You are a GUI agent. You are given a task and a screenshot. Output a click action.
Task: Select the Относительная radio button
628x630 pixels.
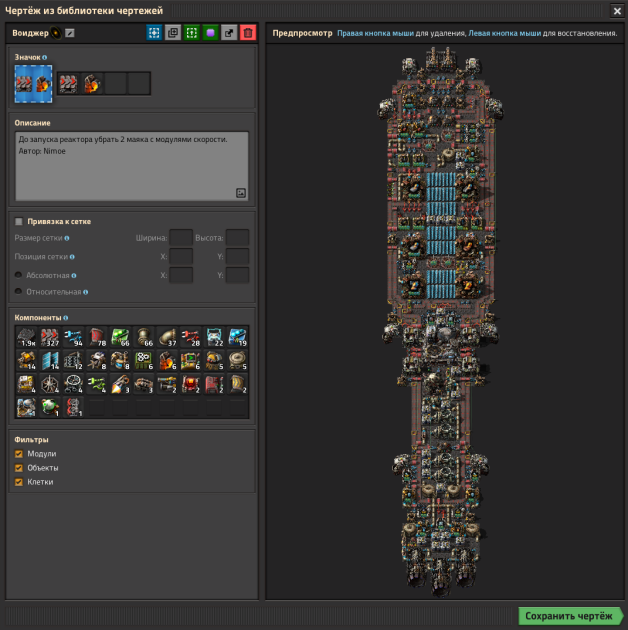pyautogui.click(x=18, y=291)
